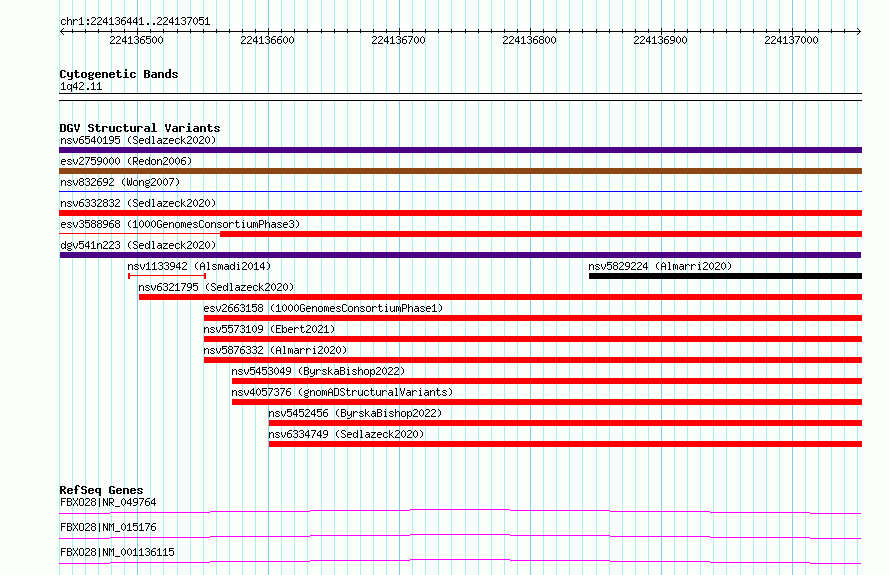Image resolution: width=890 pixels, height=575 pixels.
Task: Click the brown bar of esv2759000
Action: [460, 171]
